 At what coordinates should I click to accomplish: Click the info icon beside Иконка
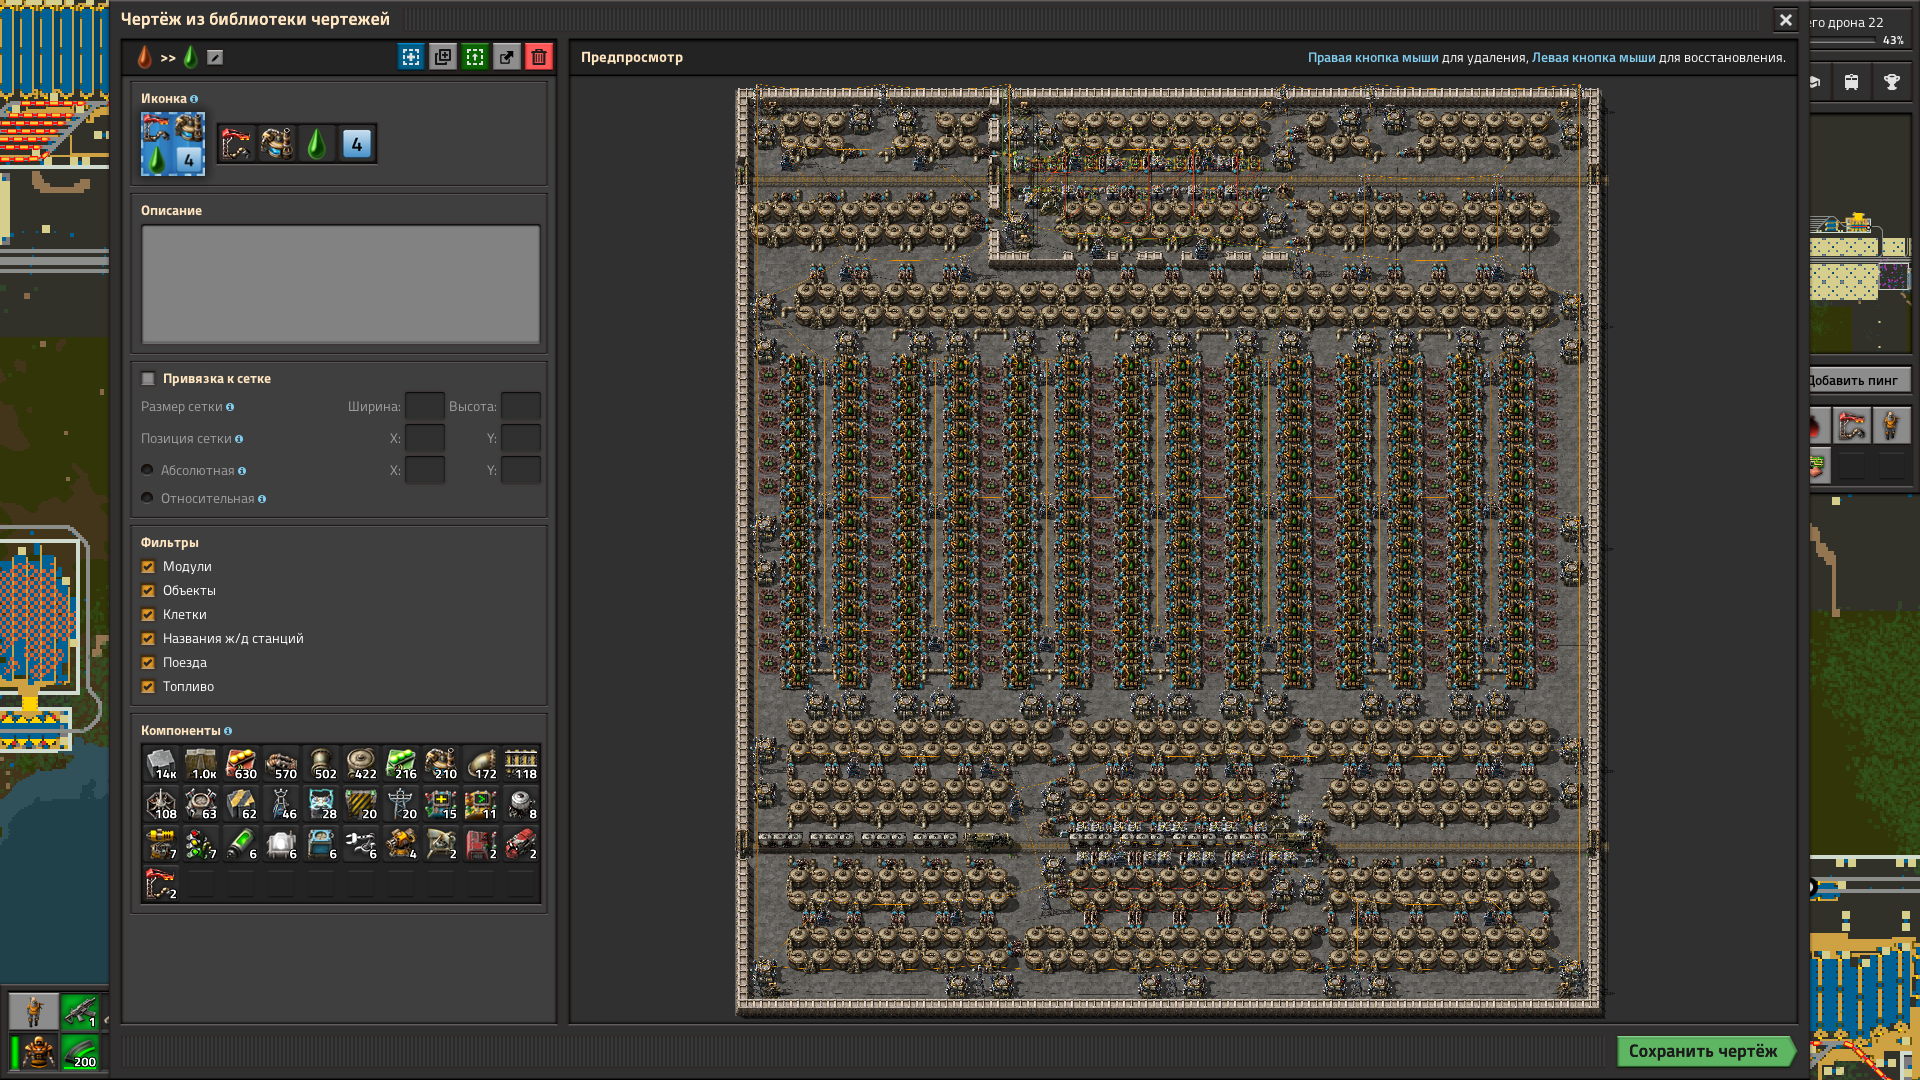(194, 99)
